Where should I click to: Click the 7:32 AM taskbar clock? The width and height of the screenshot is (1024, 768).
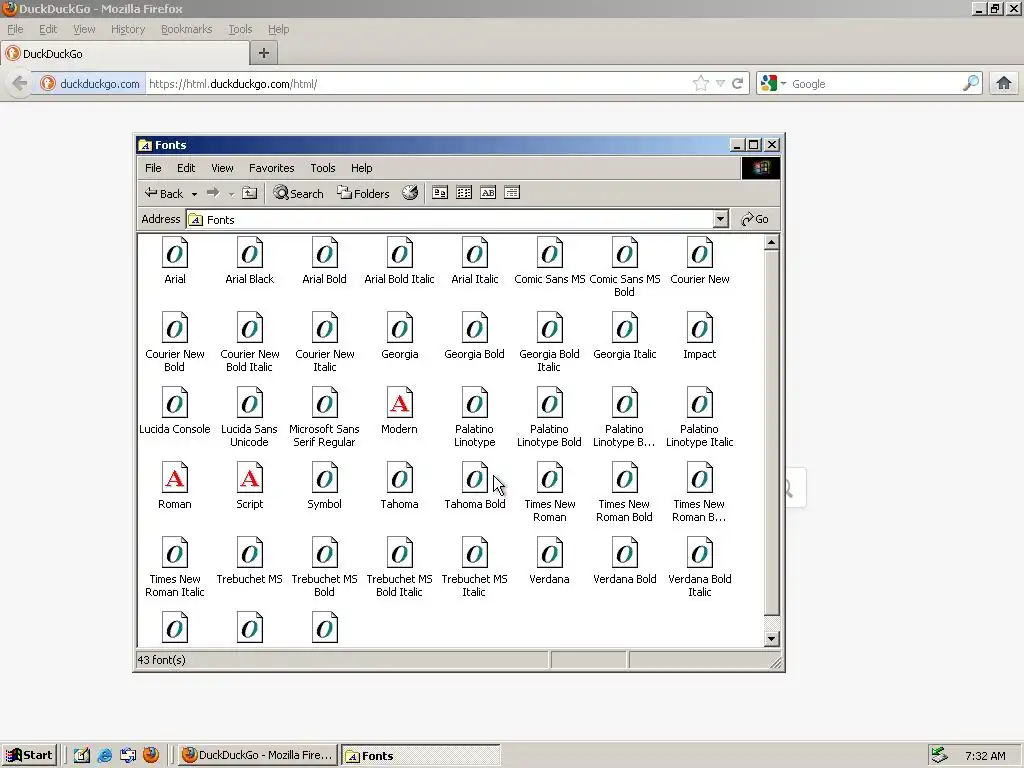coord(985,756)
